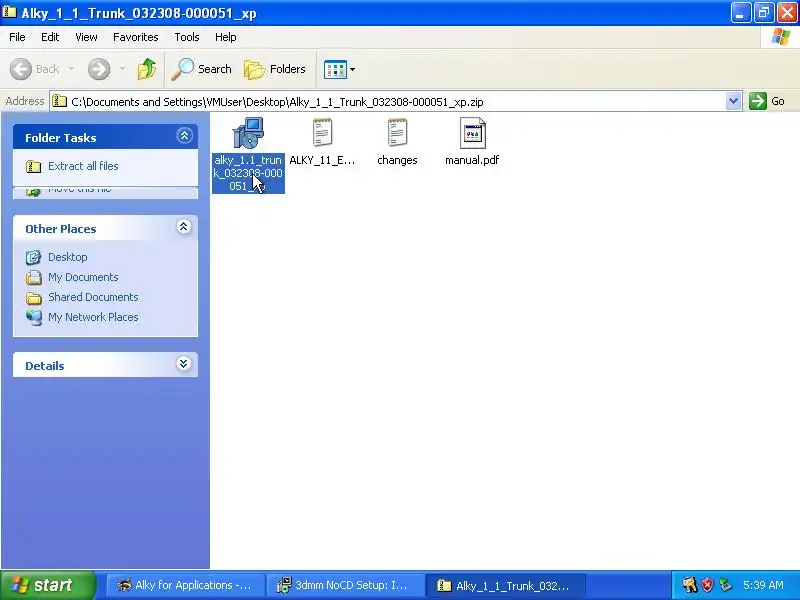This screenshot has height=600, width=800.
Task: Select the ALKY_11_E... text file icon
Action: click(322, 133)
